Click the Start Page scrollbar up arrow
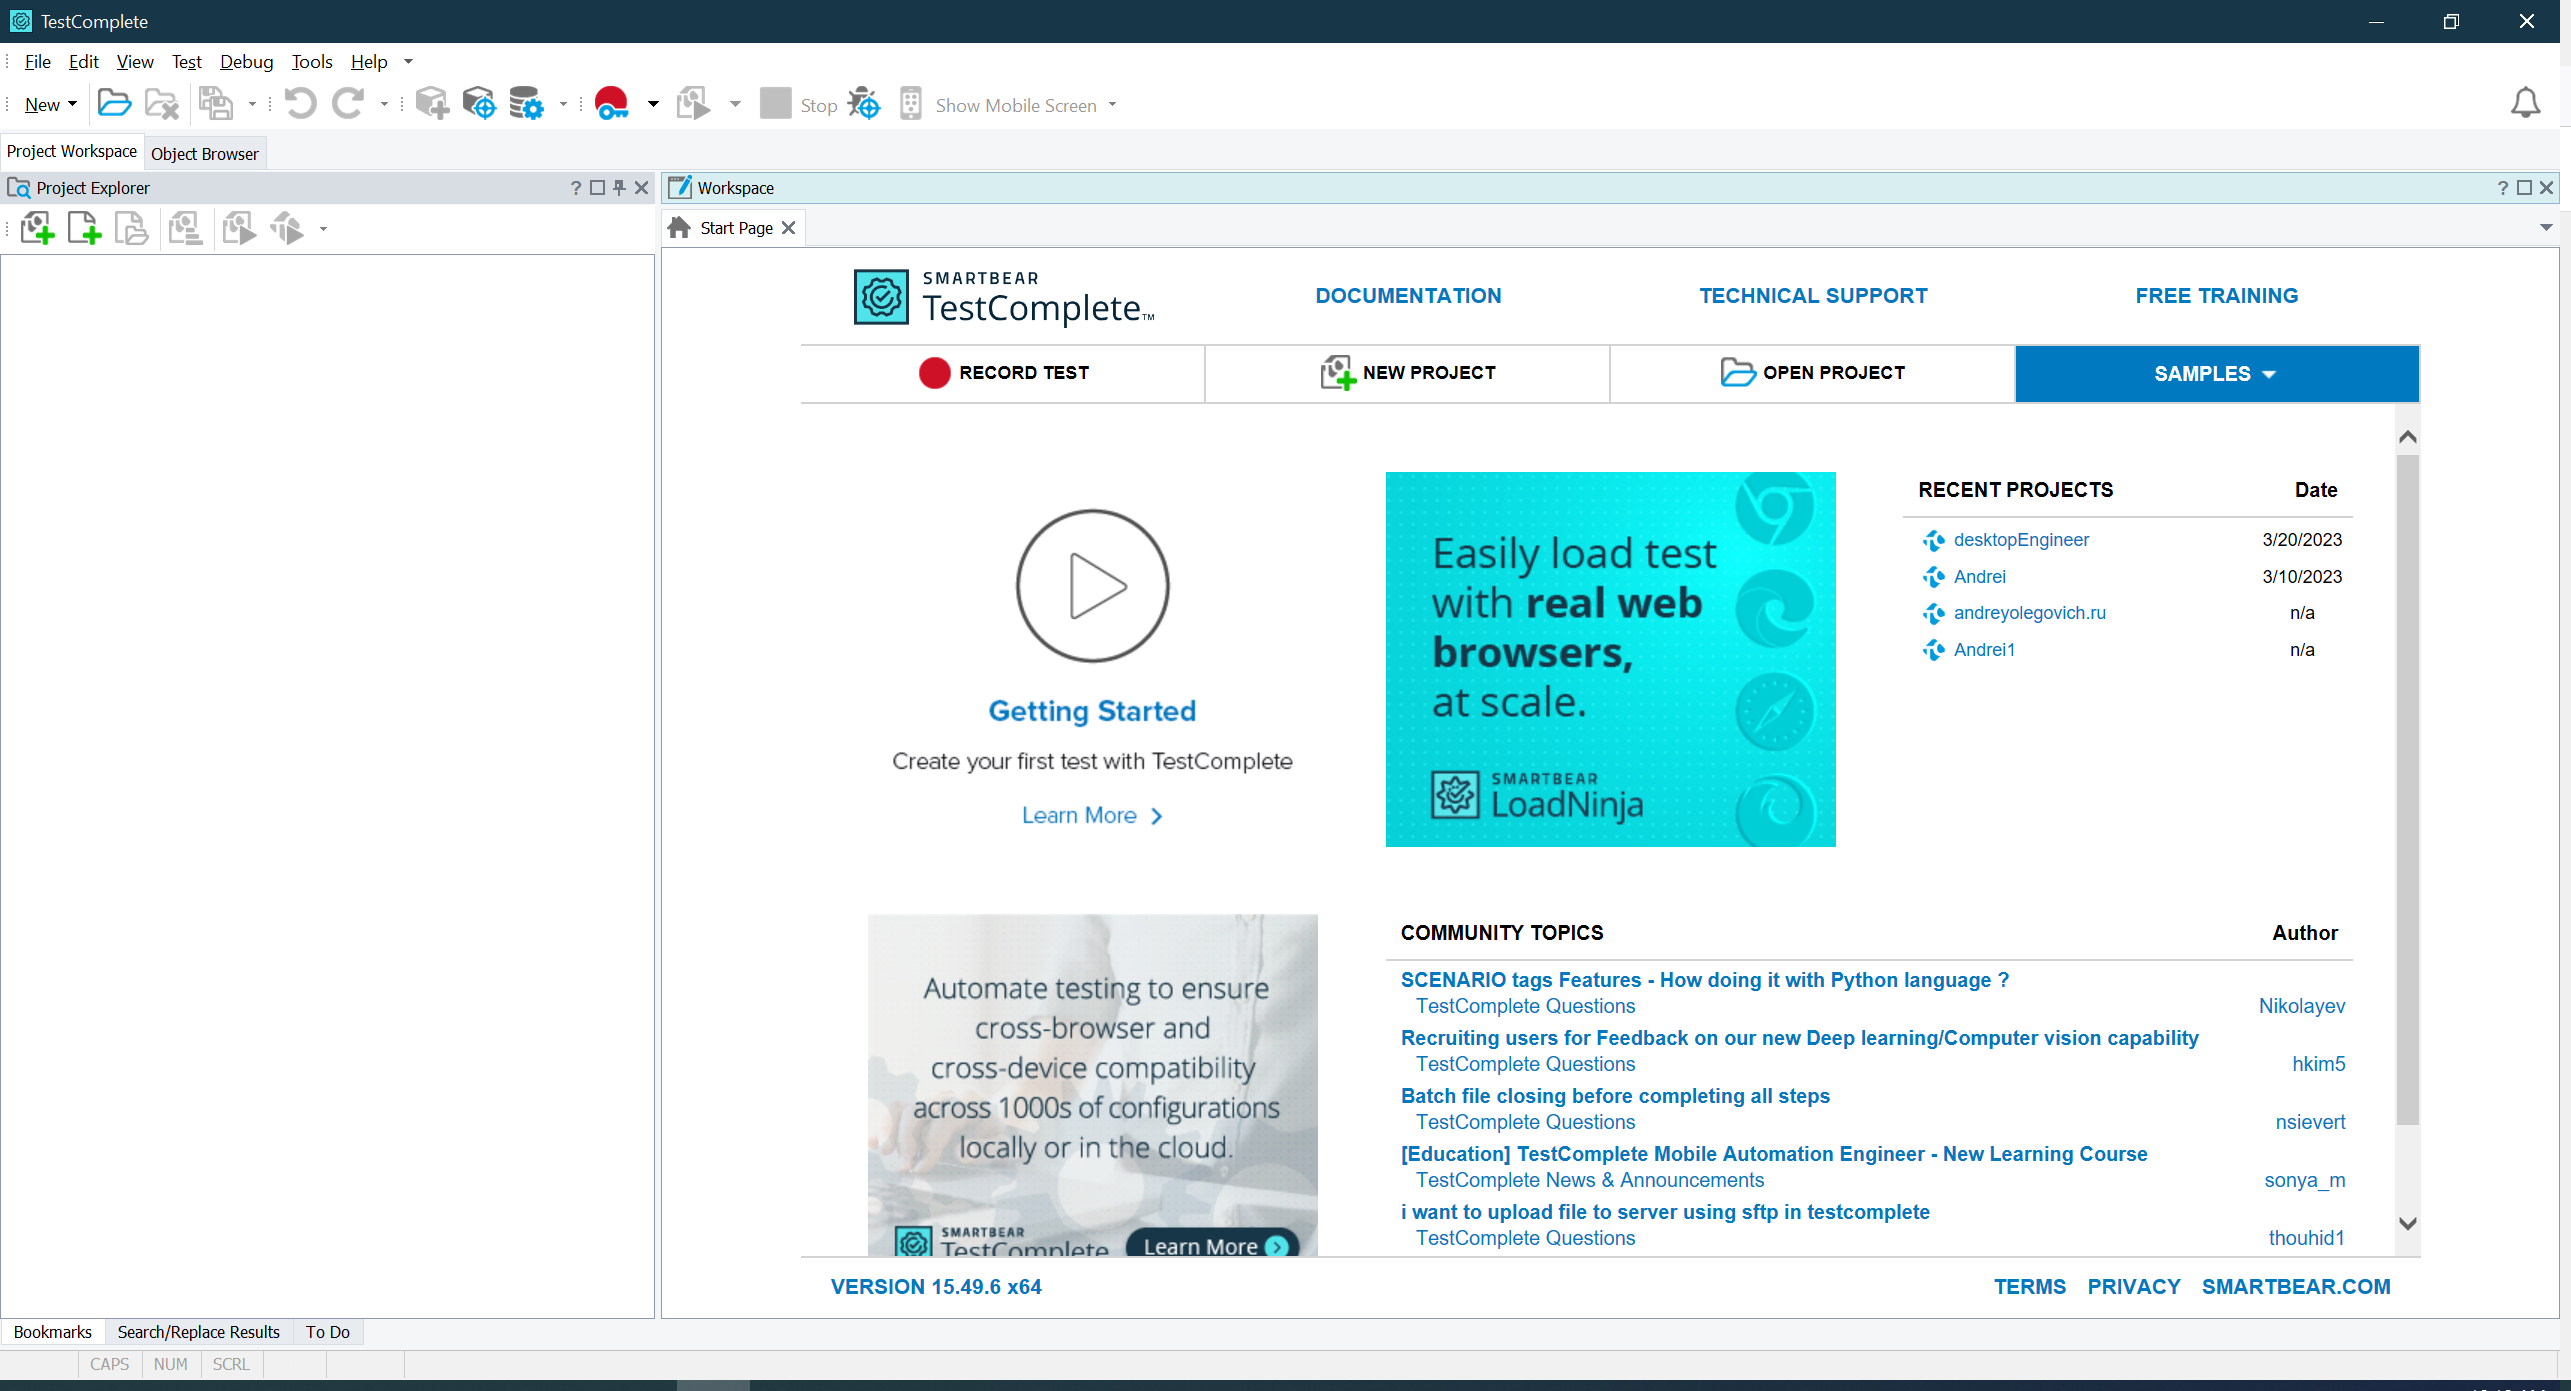 point(2408,437)
